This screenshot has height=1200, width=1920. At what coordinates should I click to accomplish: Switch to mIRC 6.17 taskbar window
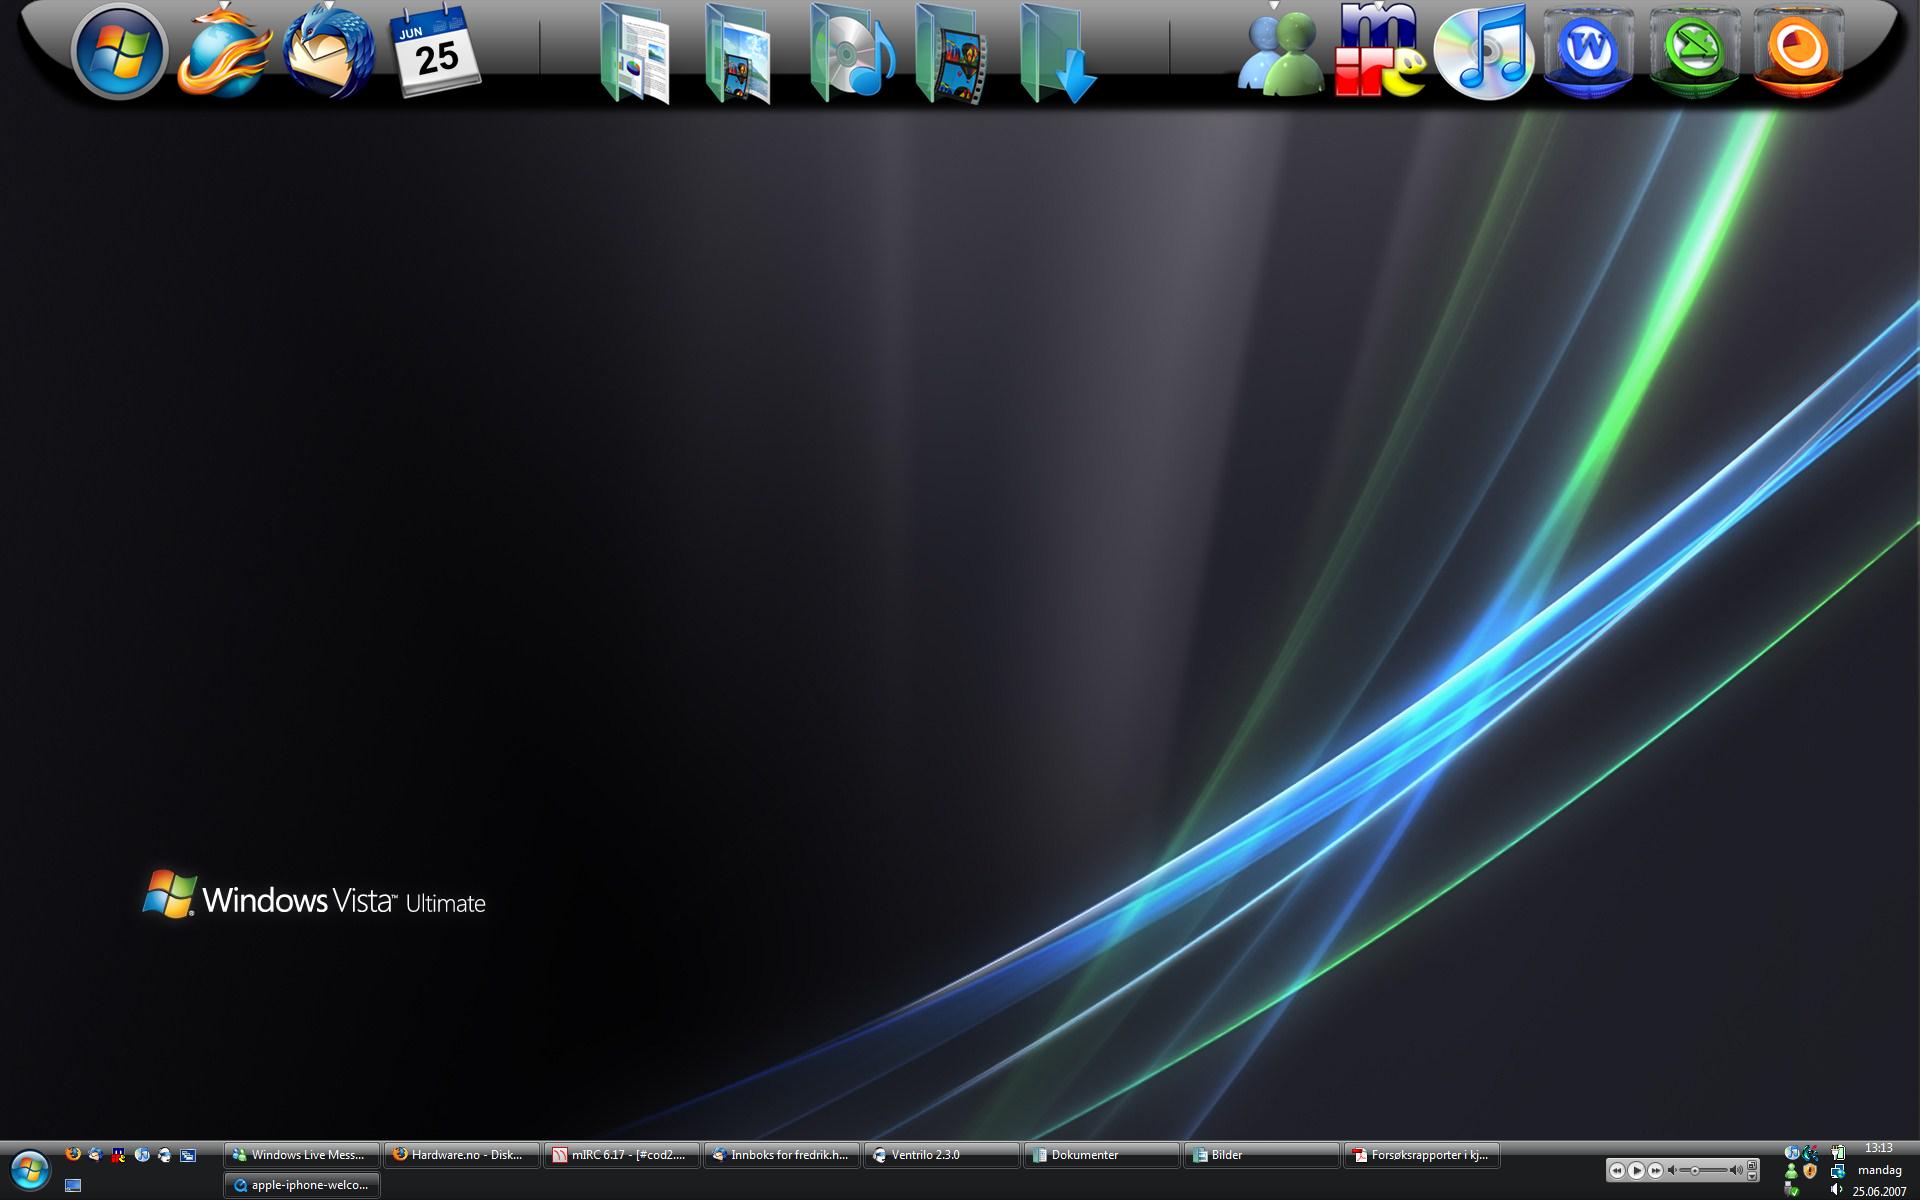pyautogui.click(x=621, y=1155)
